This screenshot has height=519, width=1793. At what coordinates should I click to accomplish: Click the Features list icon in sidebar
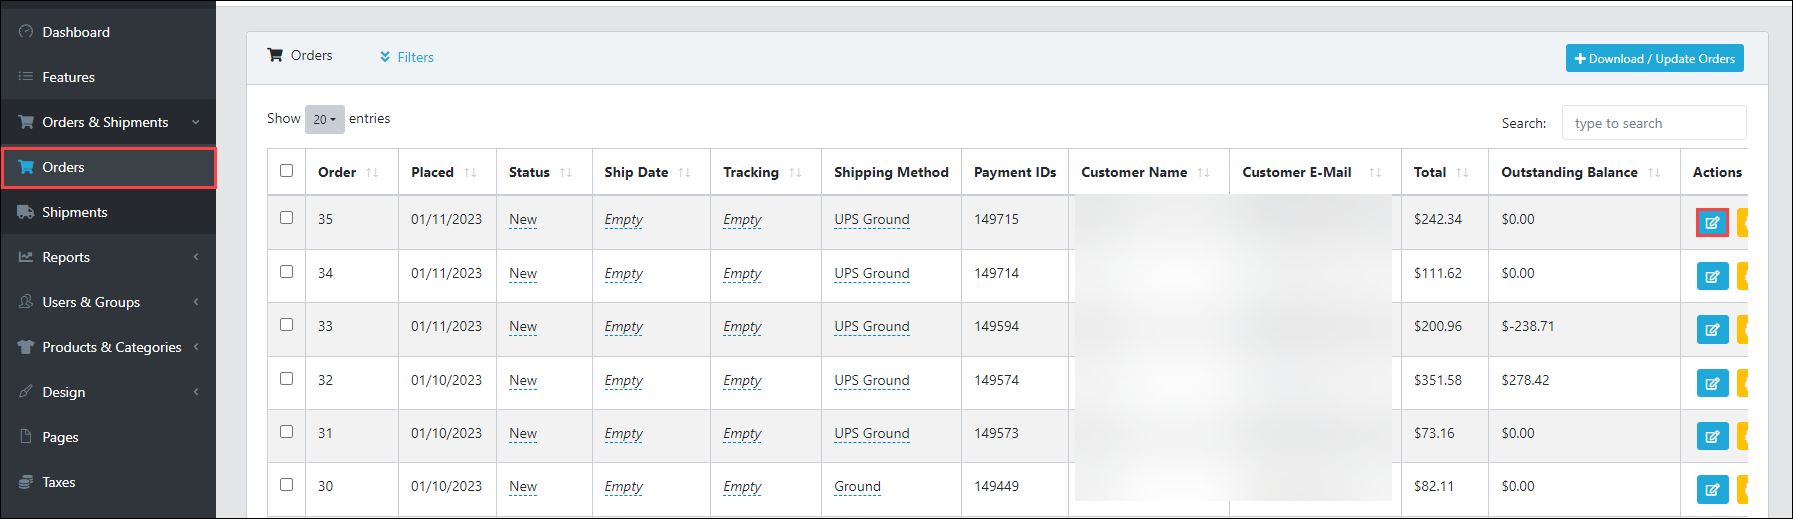tap(26, 77)
